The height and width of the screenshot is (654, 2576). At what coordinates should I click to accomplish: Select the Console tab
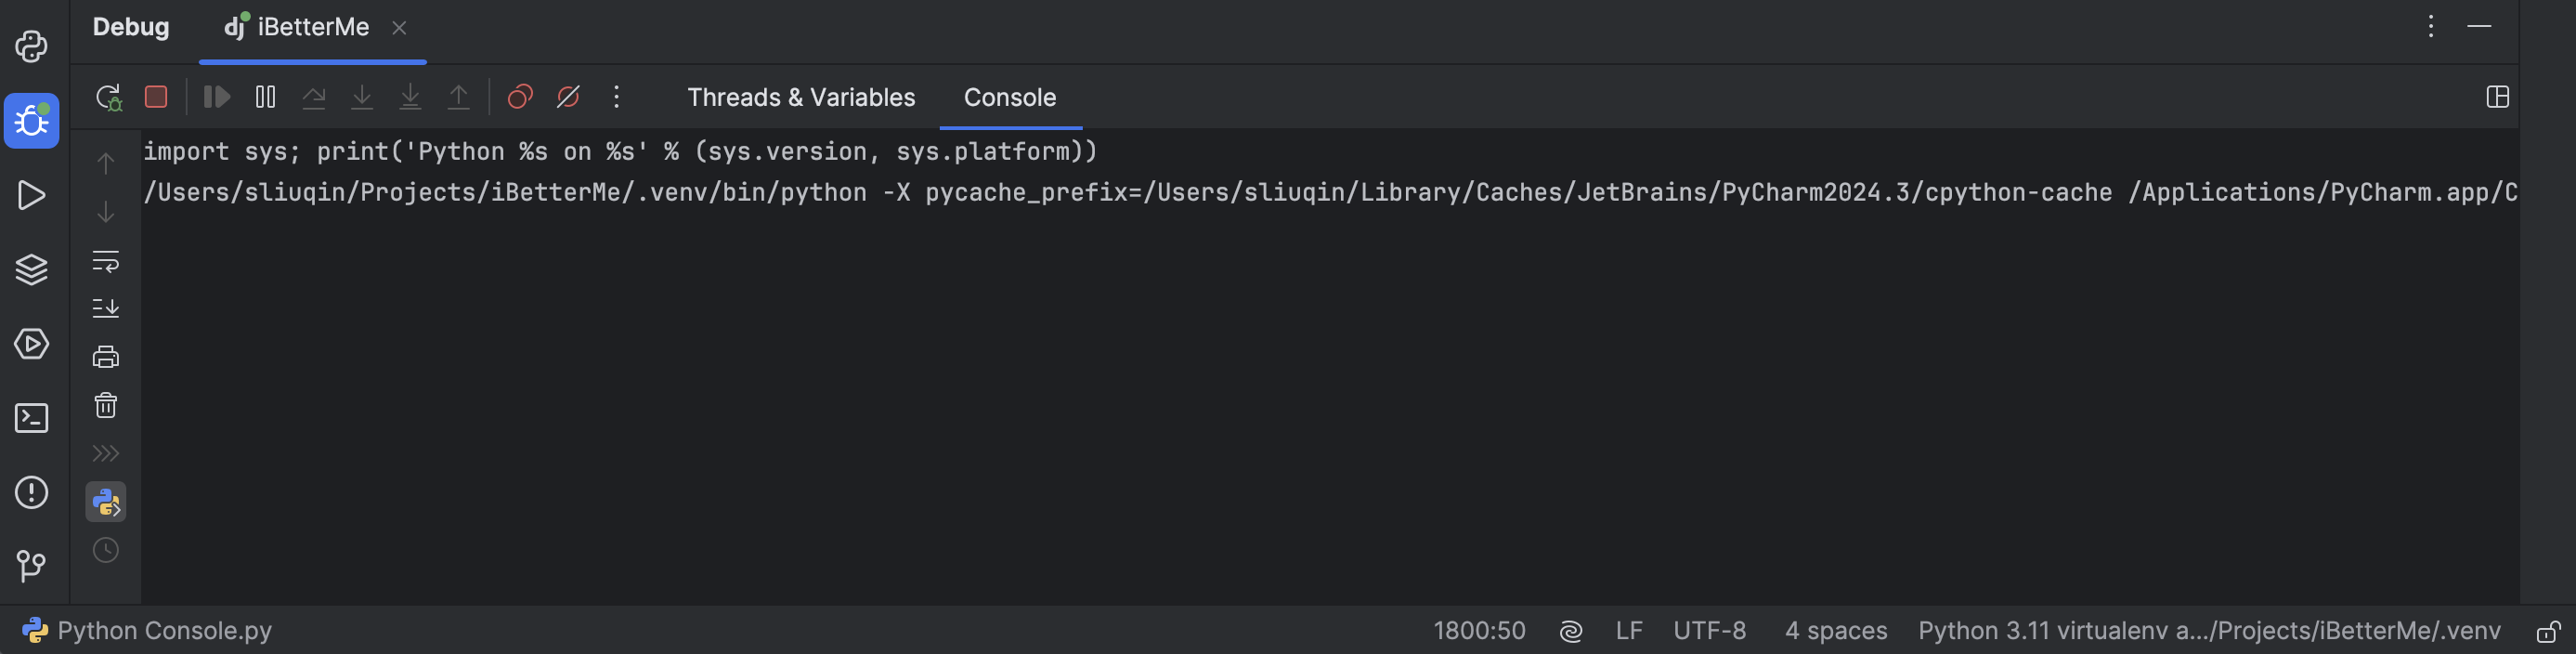1010,97
